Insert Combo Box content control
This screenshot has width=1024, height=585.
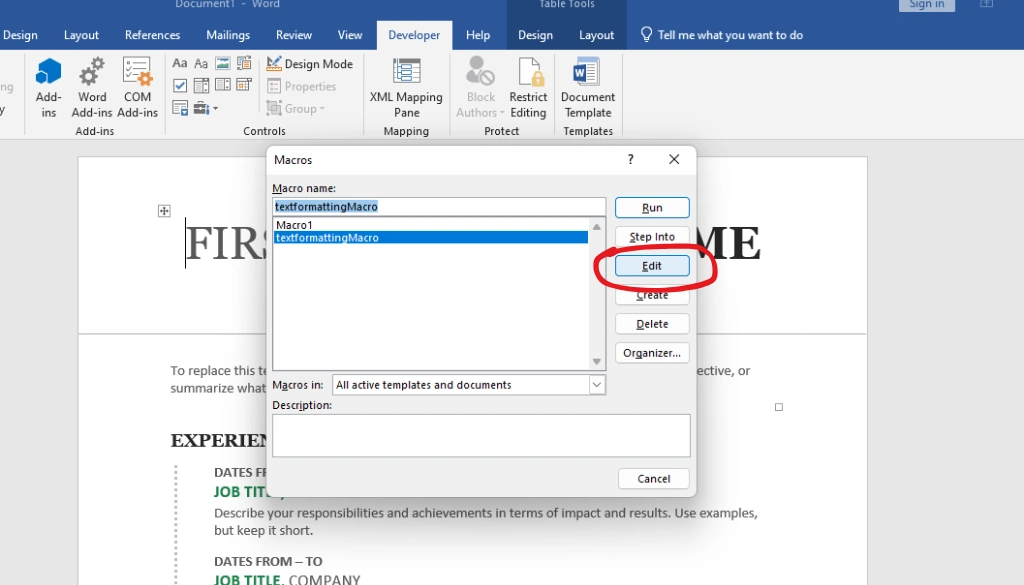pos(201,86)
